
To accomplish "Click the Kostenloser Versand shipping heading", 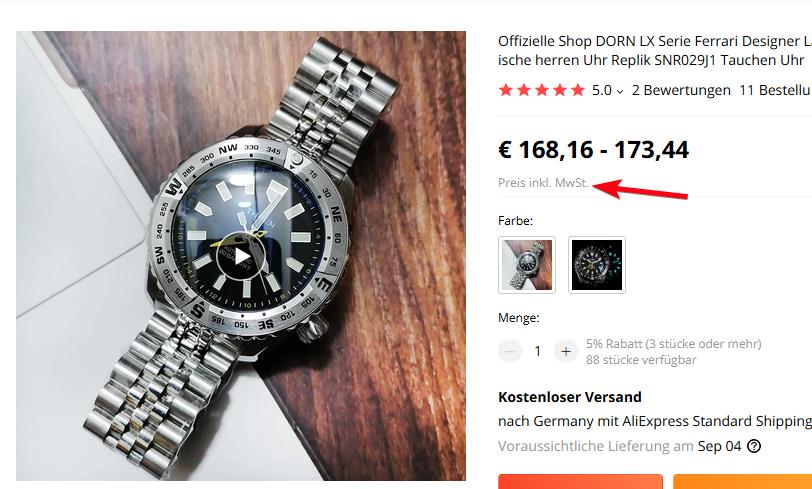I will pyautogui.click(x=570, y=397).
